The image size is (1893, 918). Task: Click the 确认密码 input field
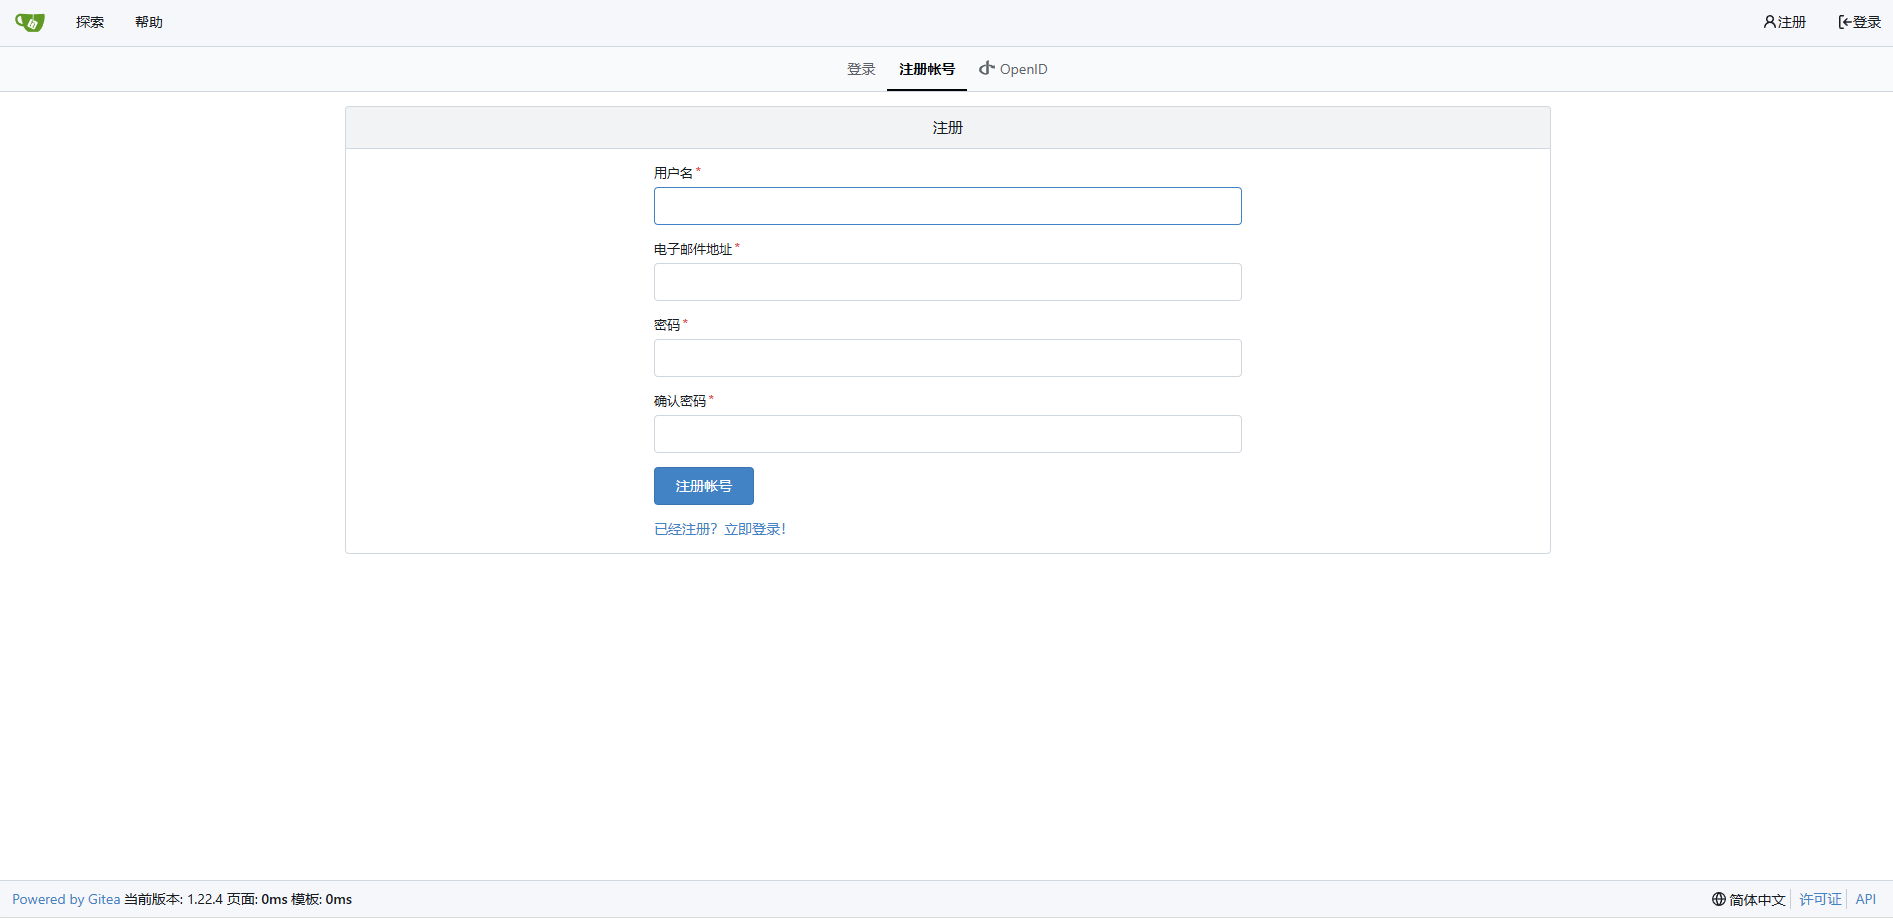[x=946, y=434]
